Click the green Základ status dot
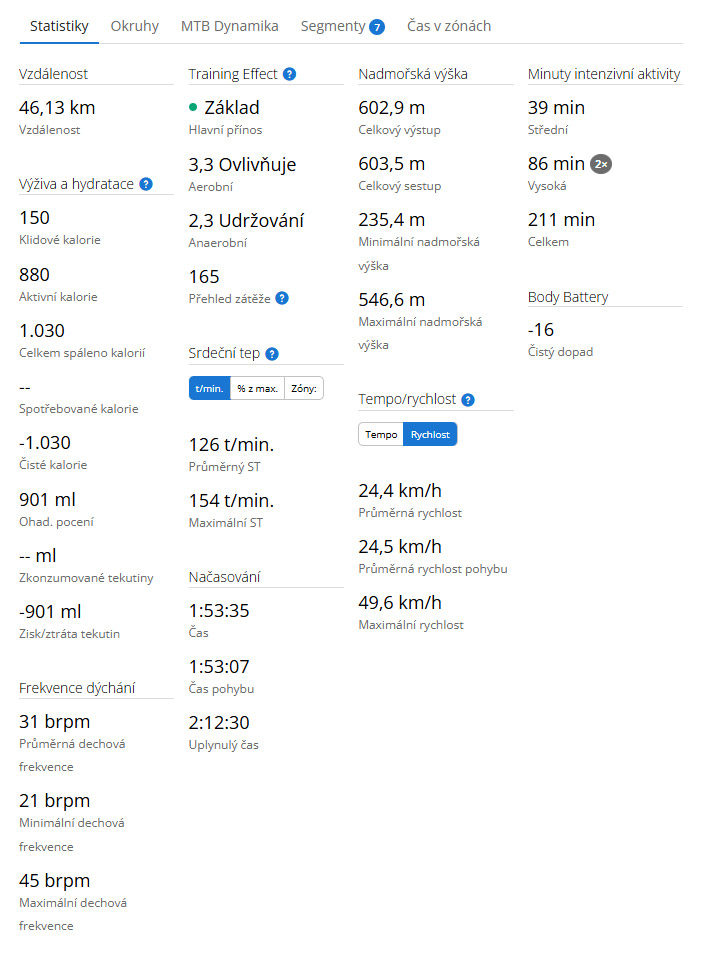Screen dimensions: 710x955 click(x=193, y=107)
